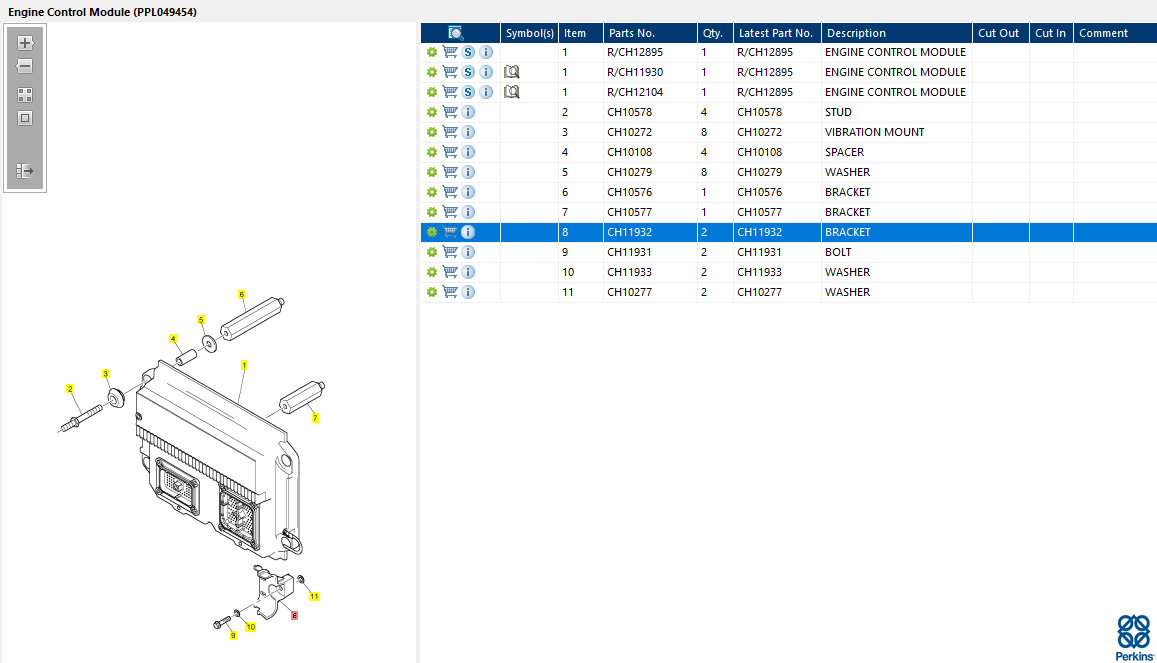Sort by Parts No. column header
Screen dimensions: 1157x663
(x=650, y=32)
